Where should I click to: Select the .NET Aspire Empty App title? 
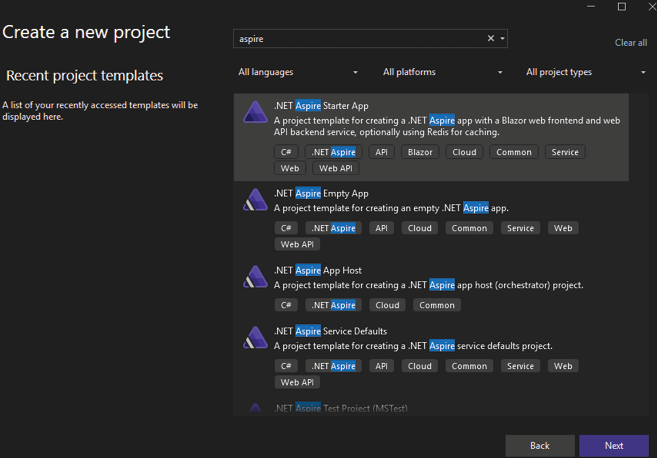[x=321, y=193]
